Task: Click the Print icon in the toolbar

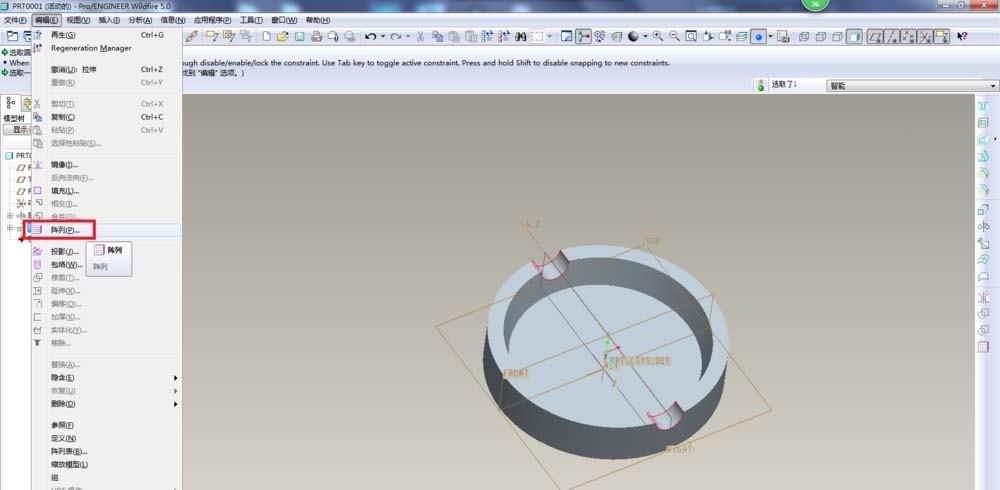Action: pyautogui.click(x=316, y=37)
